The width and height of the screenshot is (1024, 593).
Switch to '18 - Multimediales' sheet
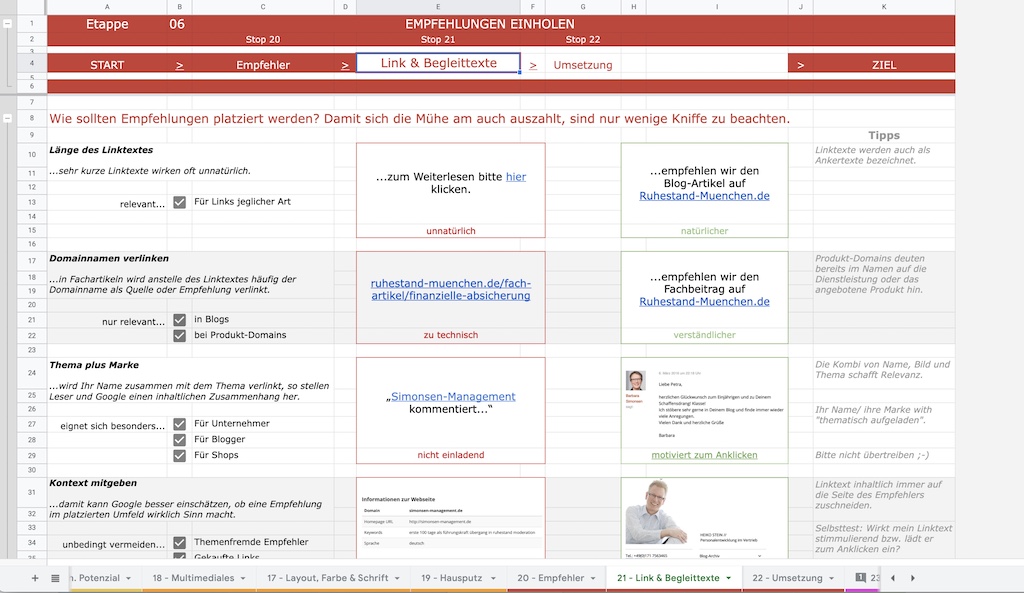193,578
